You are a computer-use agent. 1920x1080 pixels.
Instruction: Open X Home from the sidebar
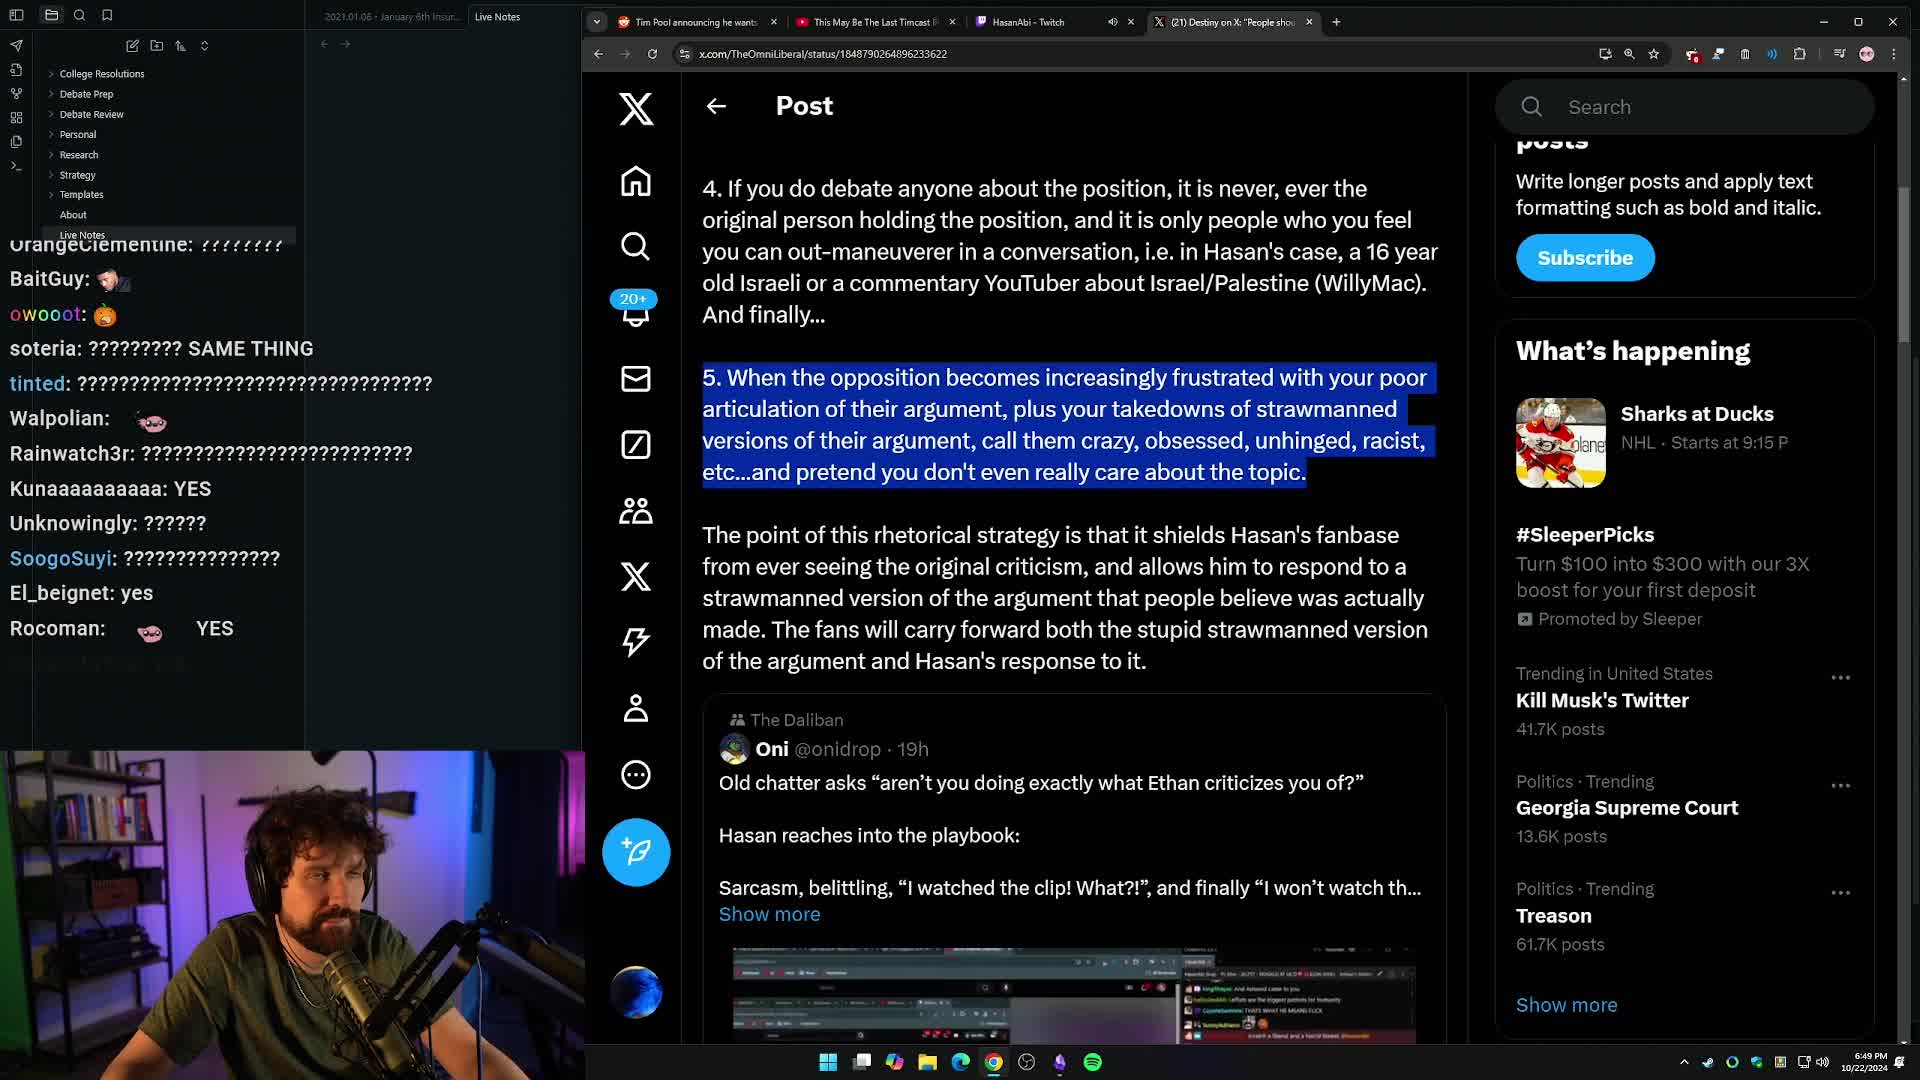coord(635,182)
